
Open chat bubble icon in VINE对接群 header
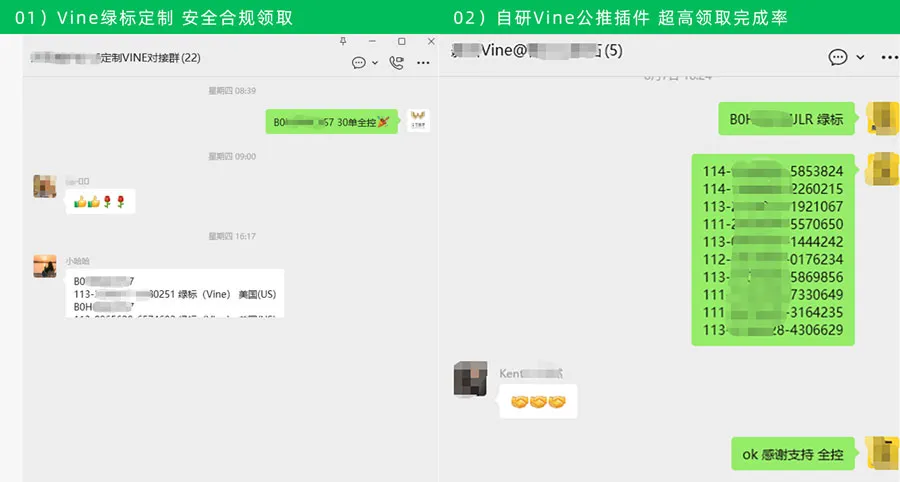click(x=359, y=63)
